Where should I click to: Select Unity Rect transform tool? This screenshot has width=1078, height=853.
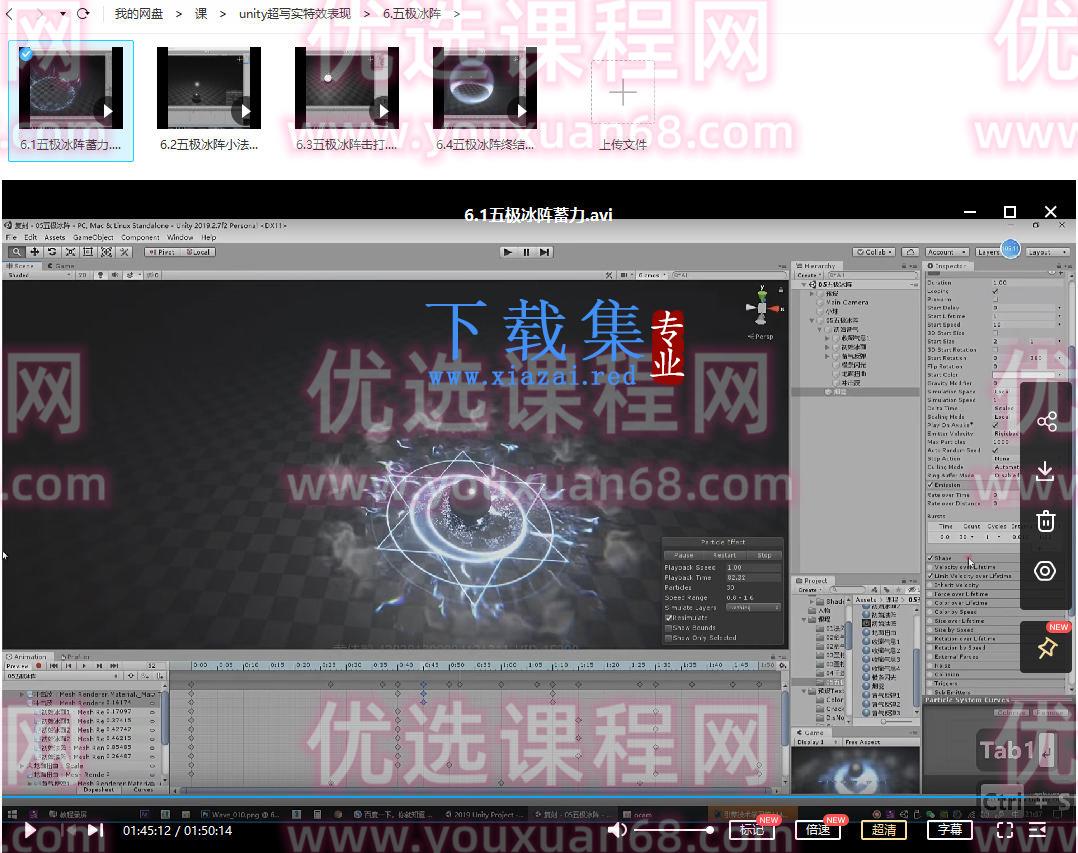(x=87, y=252)
